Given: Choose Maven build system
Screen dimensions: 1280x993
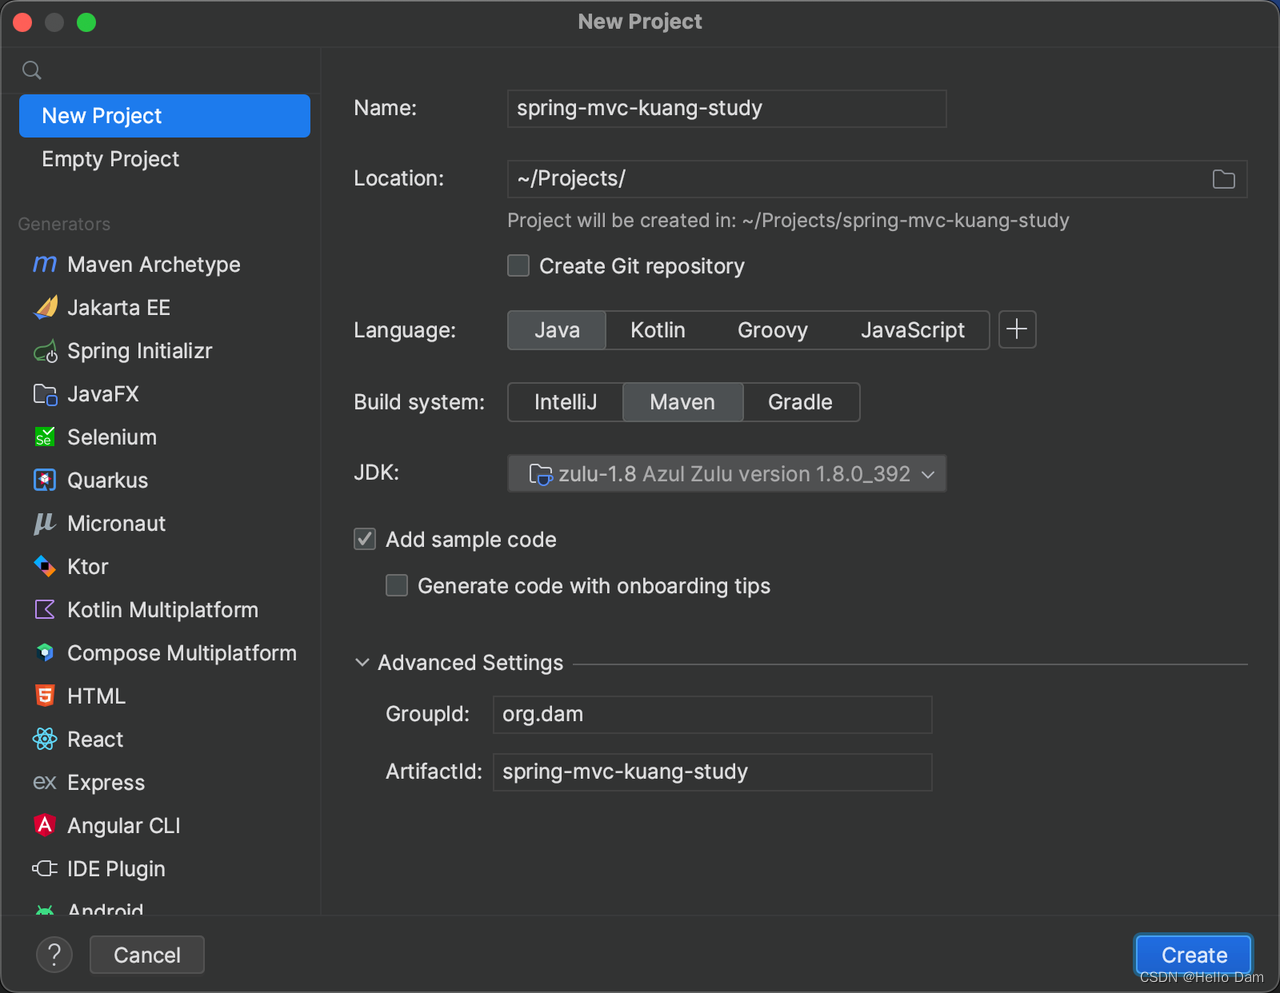Looking at the screenshot, I should click(x=683, y=402).
